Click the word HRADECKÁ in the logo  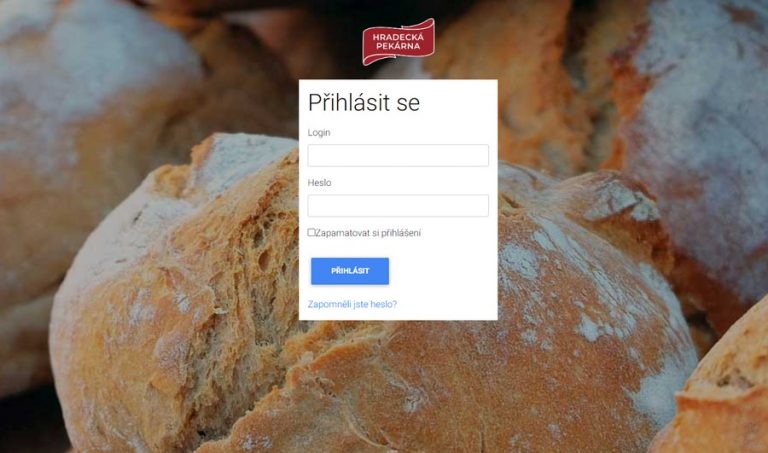click(398, 37)
